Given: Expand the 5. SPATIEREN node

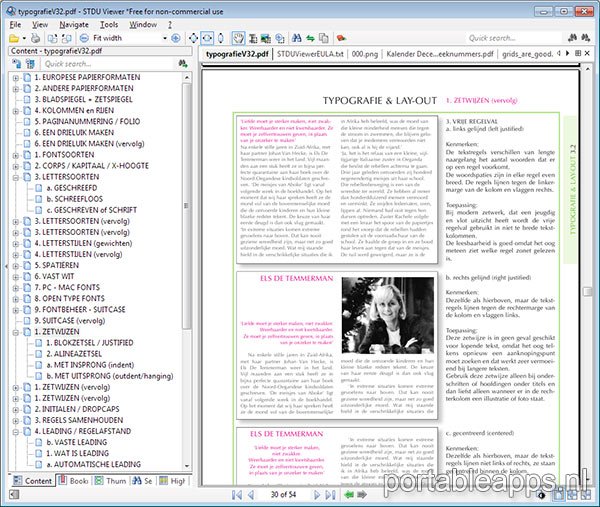Looking at the screenshot, I should tap(15, 266).
